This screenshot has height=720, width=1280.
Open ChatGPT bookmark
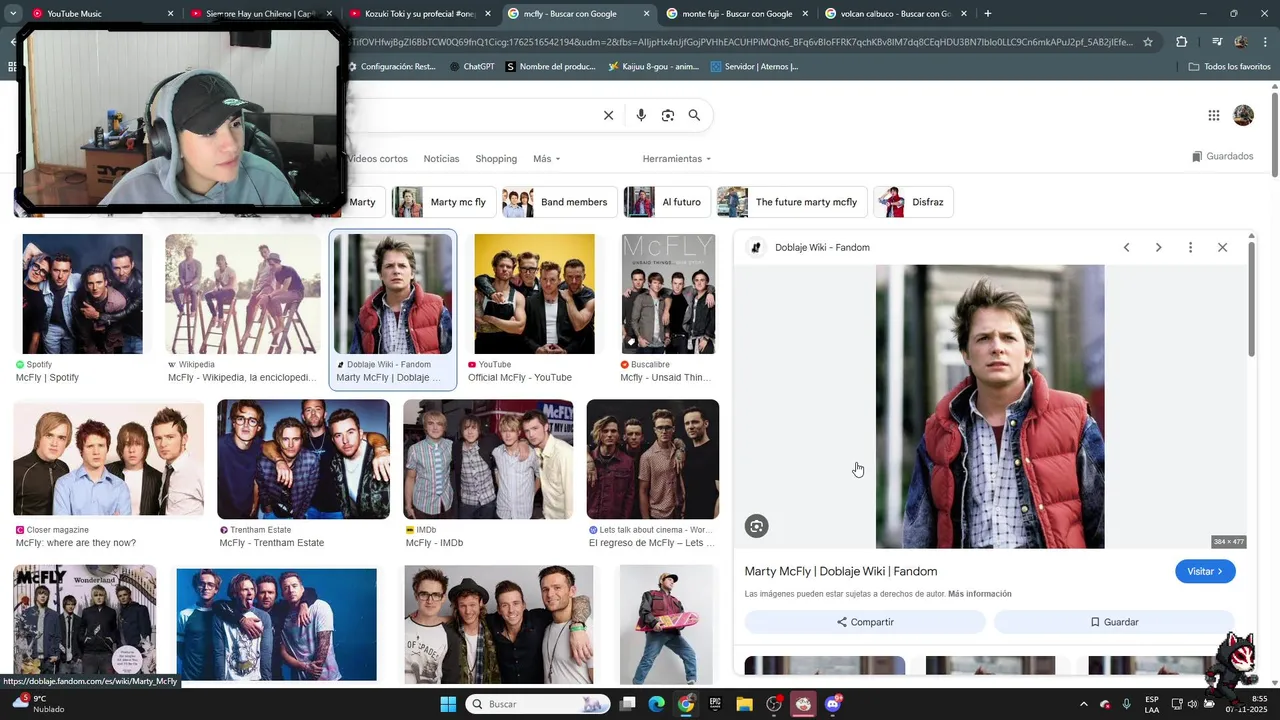coord(472,67)
